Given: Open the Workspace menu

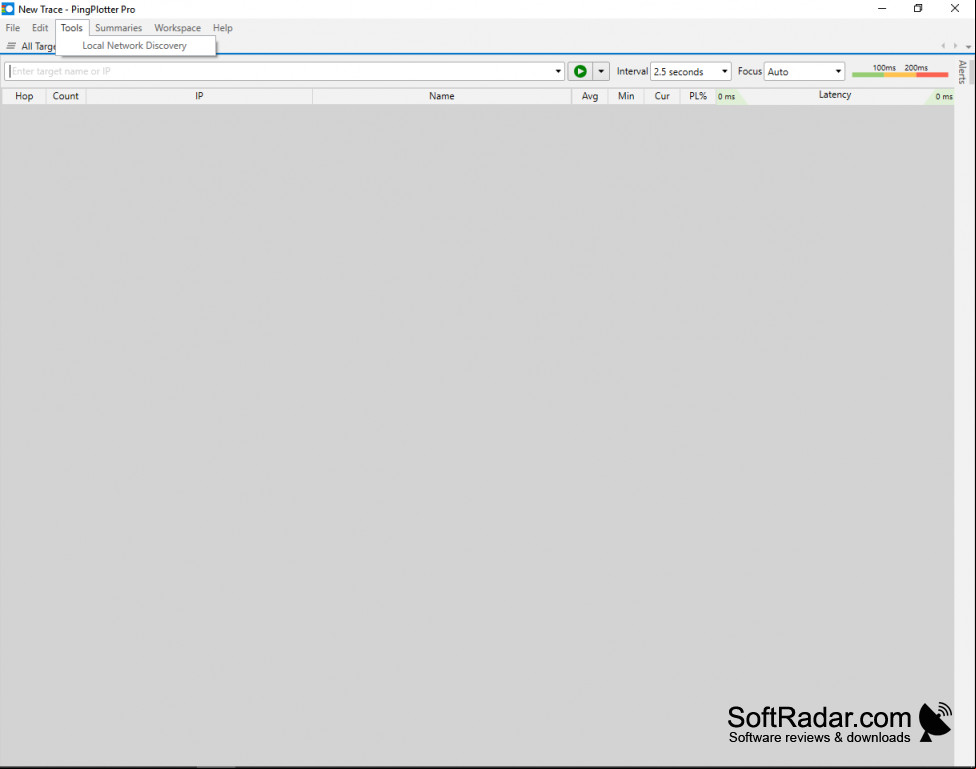Looking at the screenshot, I should tap(177, 28).
